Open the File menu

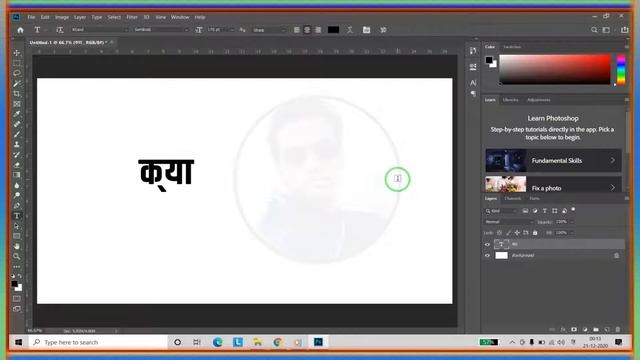[31, 17]
